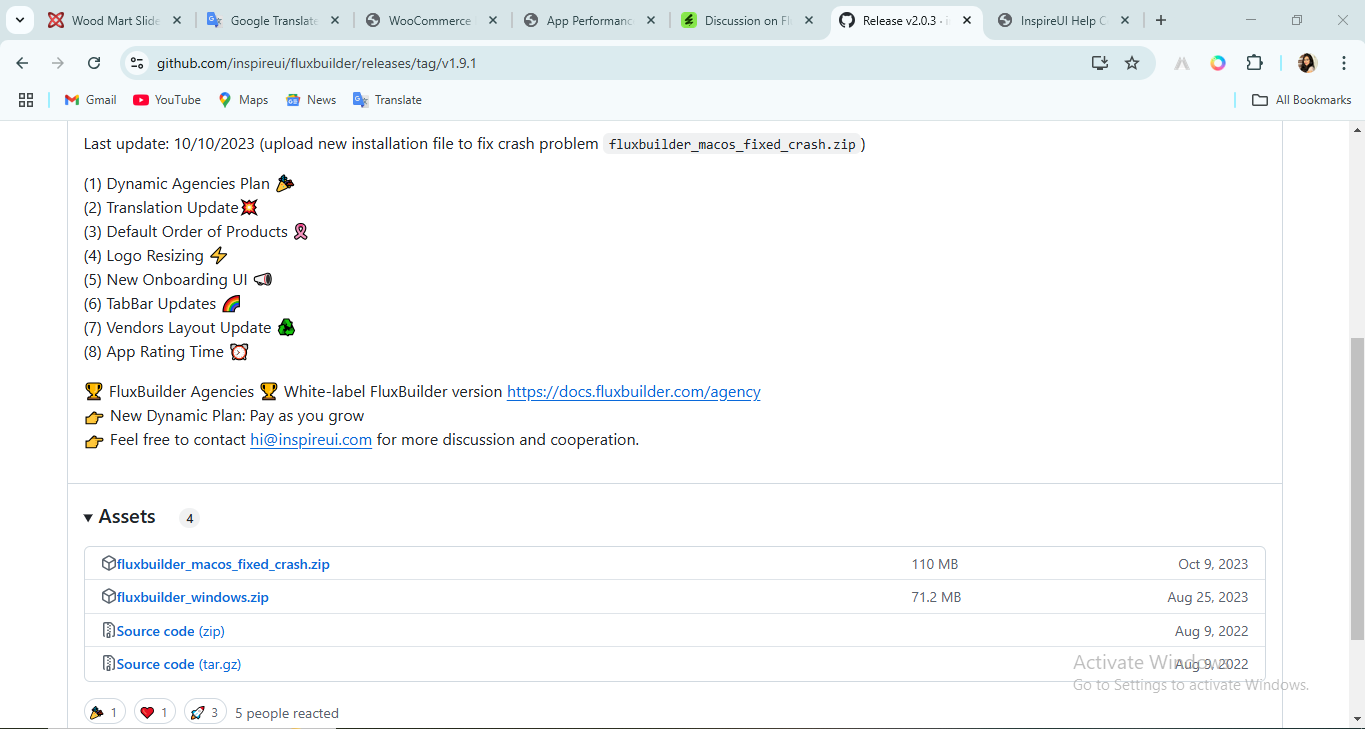The width and height of the screenshot is (1365, 729).
Task: Click the '(1) Dynamic Agencies Plan' line
Action: [189, 184]
